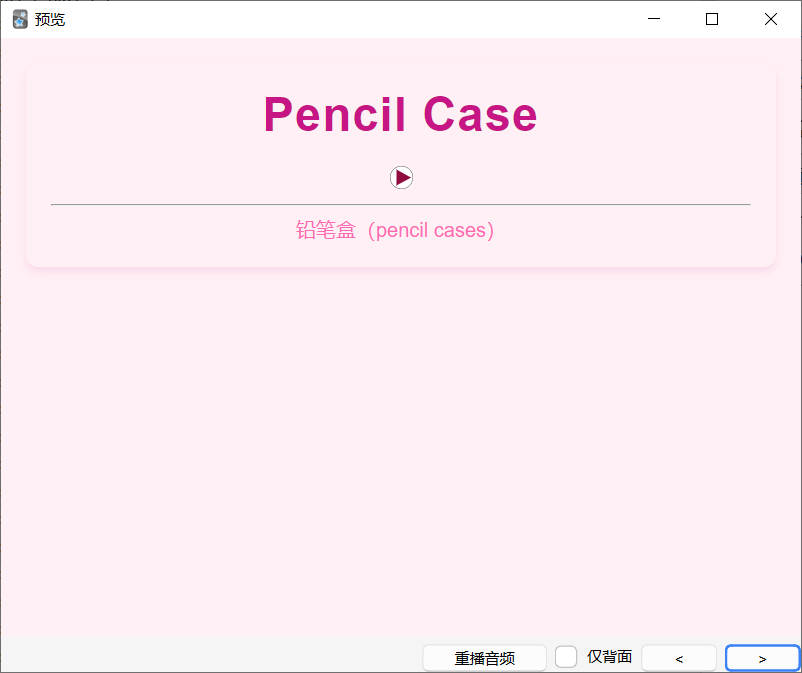Click the Pencil Case heading text
The image size is (802, 673).
point(400,114)
